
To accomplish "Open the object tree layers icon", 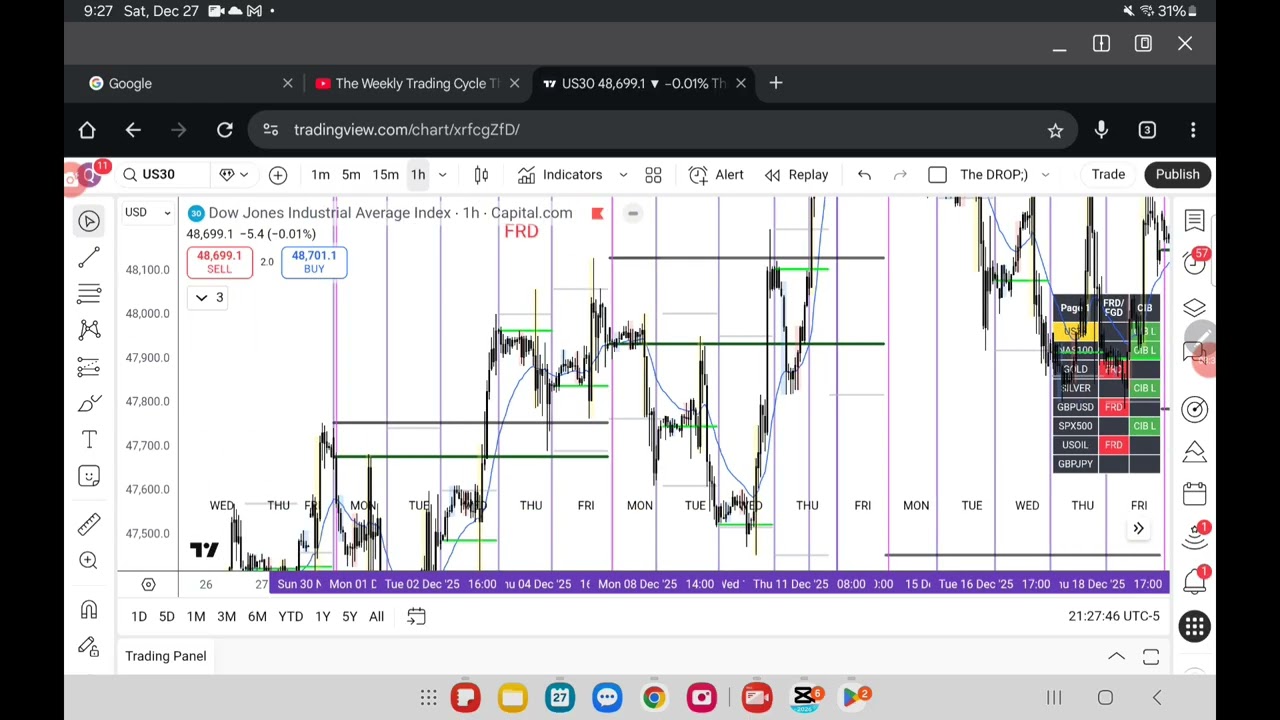I will tap(1194, 308).
